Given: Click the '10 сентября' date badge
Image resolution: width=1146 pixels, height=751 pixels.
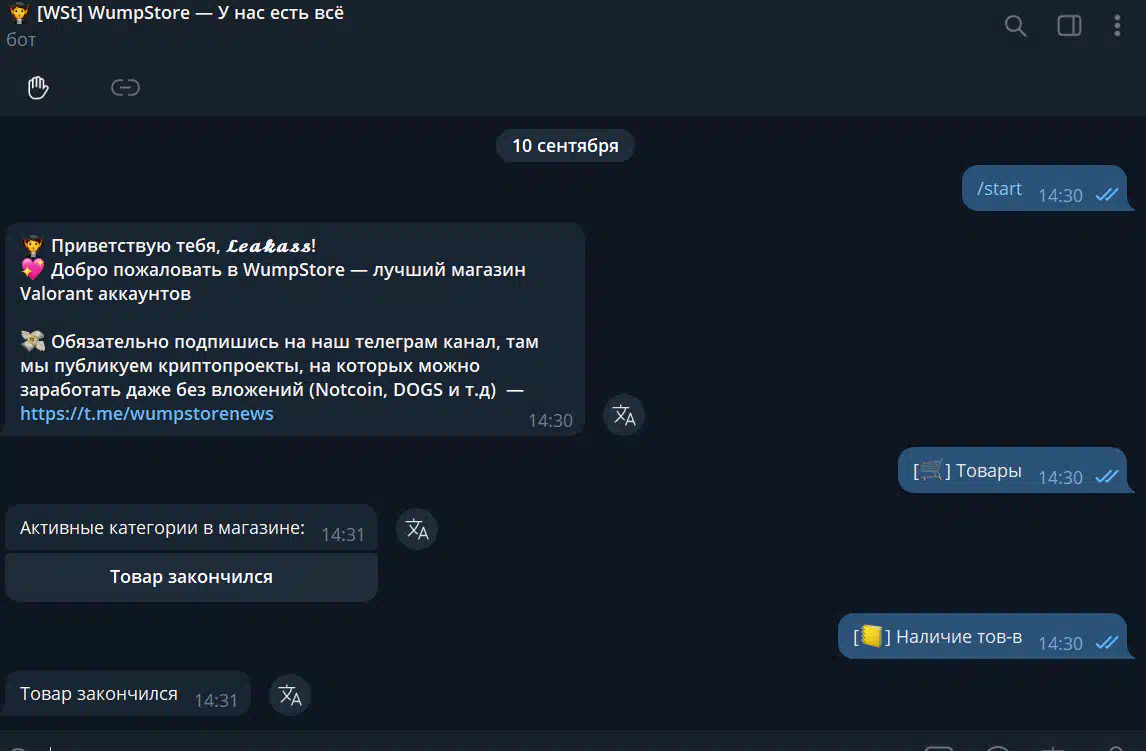Looking at the screenshot, I should pyautogui.click(x=565, y=145).
